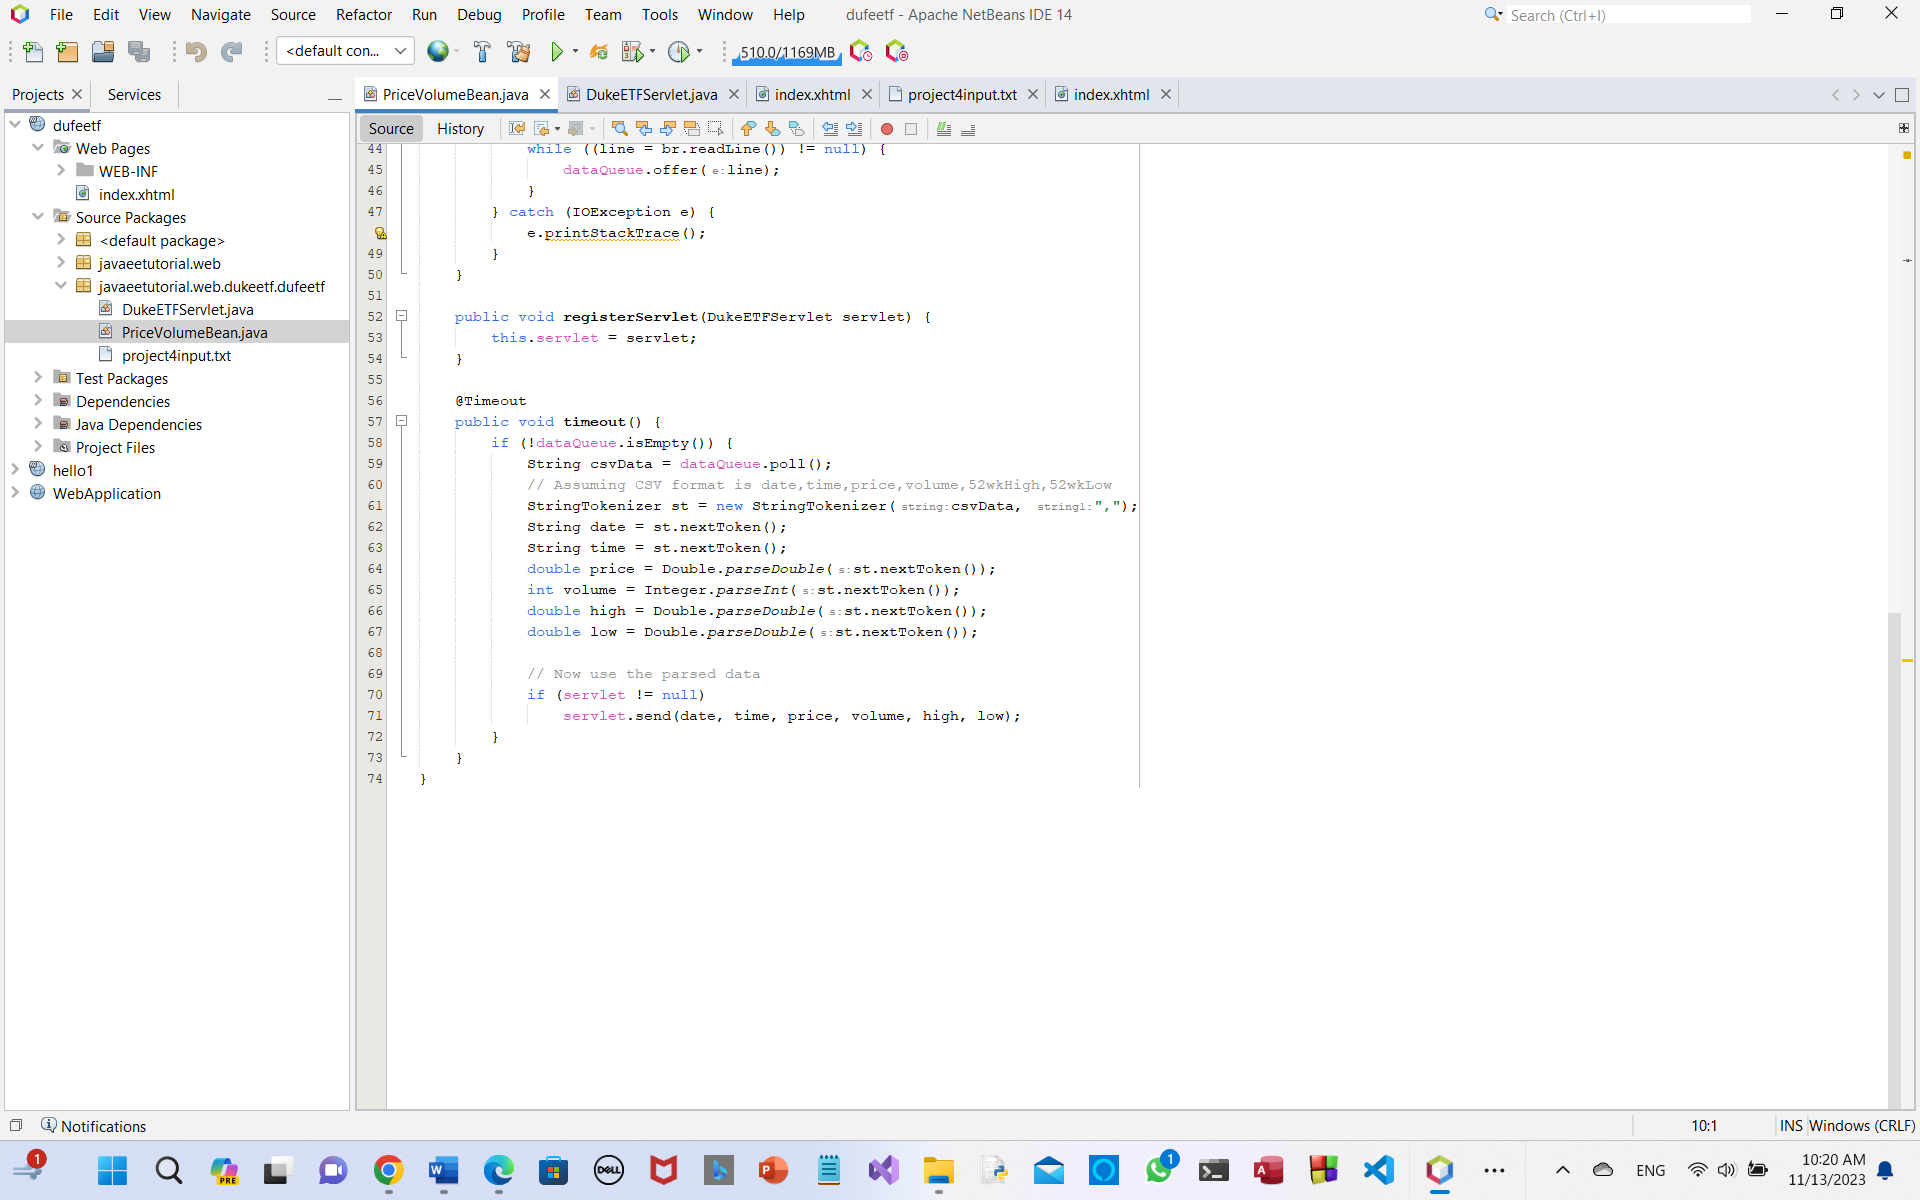Click the Find Next Occurrence icon
The width and height of the screenshot is (1920, 1200).
click(667, 128)
